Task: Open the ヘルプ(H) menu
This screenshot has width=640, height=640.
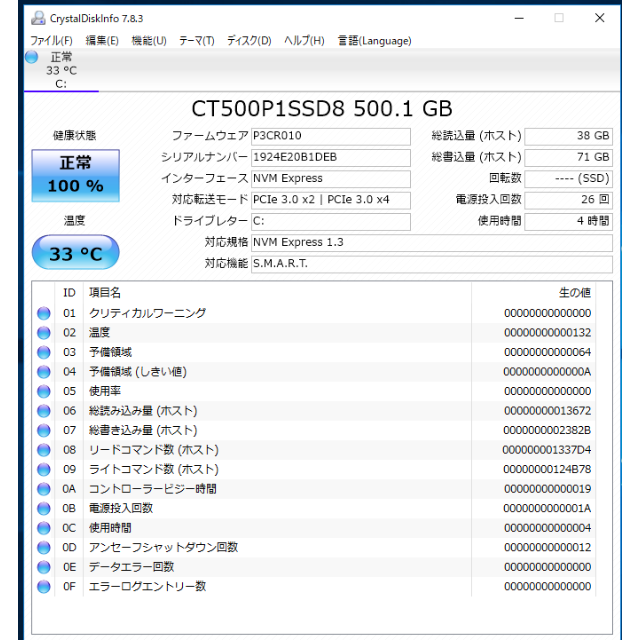Action: pyautogui.click(x=304, y=40)
